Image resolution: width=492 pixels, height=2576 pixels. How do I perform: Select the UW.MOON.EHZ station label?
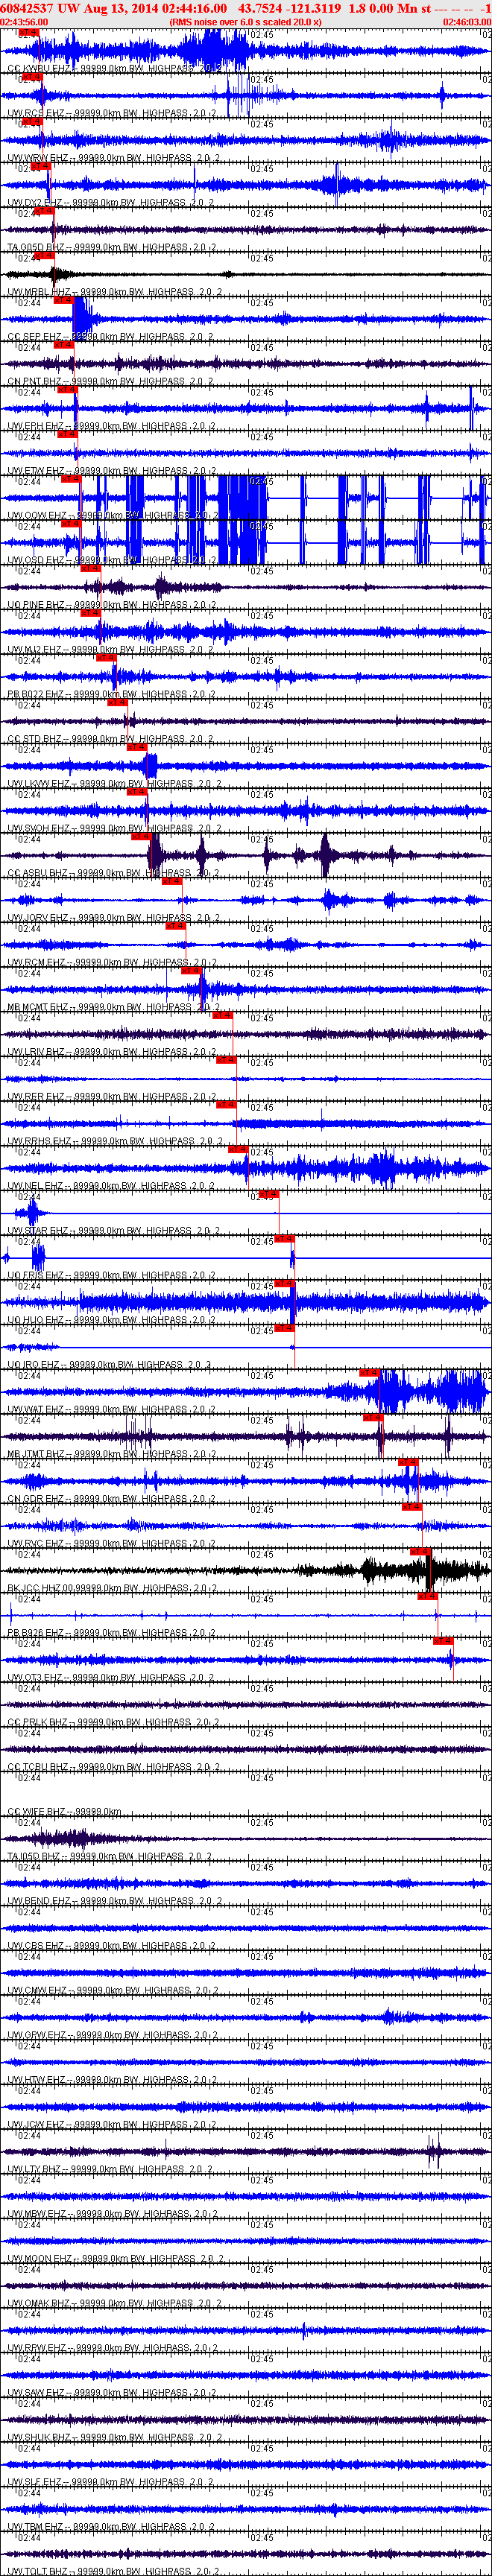point(115,2259)
